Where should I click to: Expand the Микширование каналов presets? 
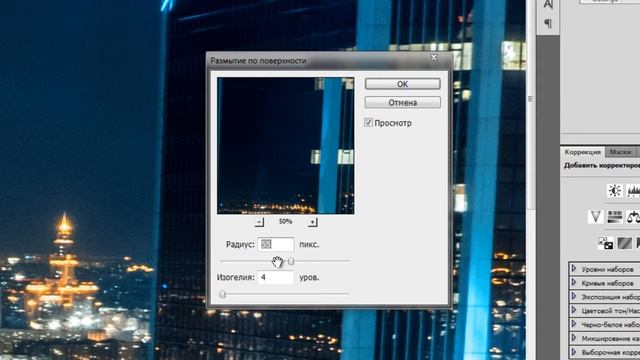click(574, 338)
